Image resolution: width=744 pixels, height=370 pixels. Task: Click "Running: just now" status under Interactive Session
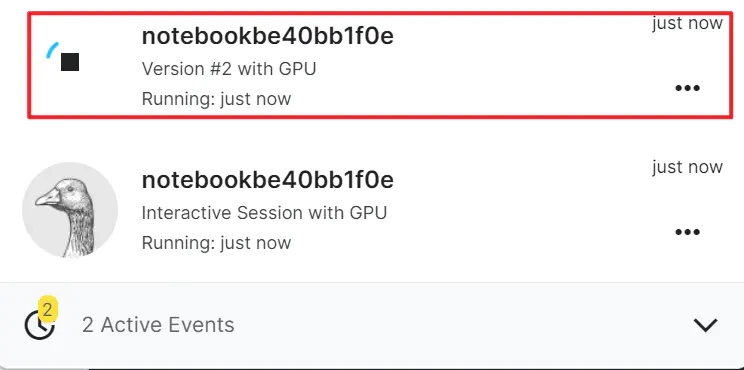click(216, 243)
